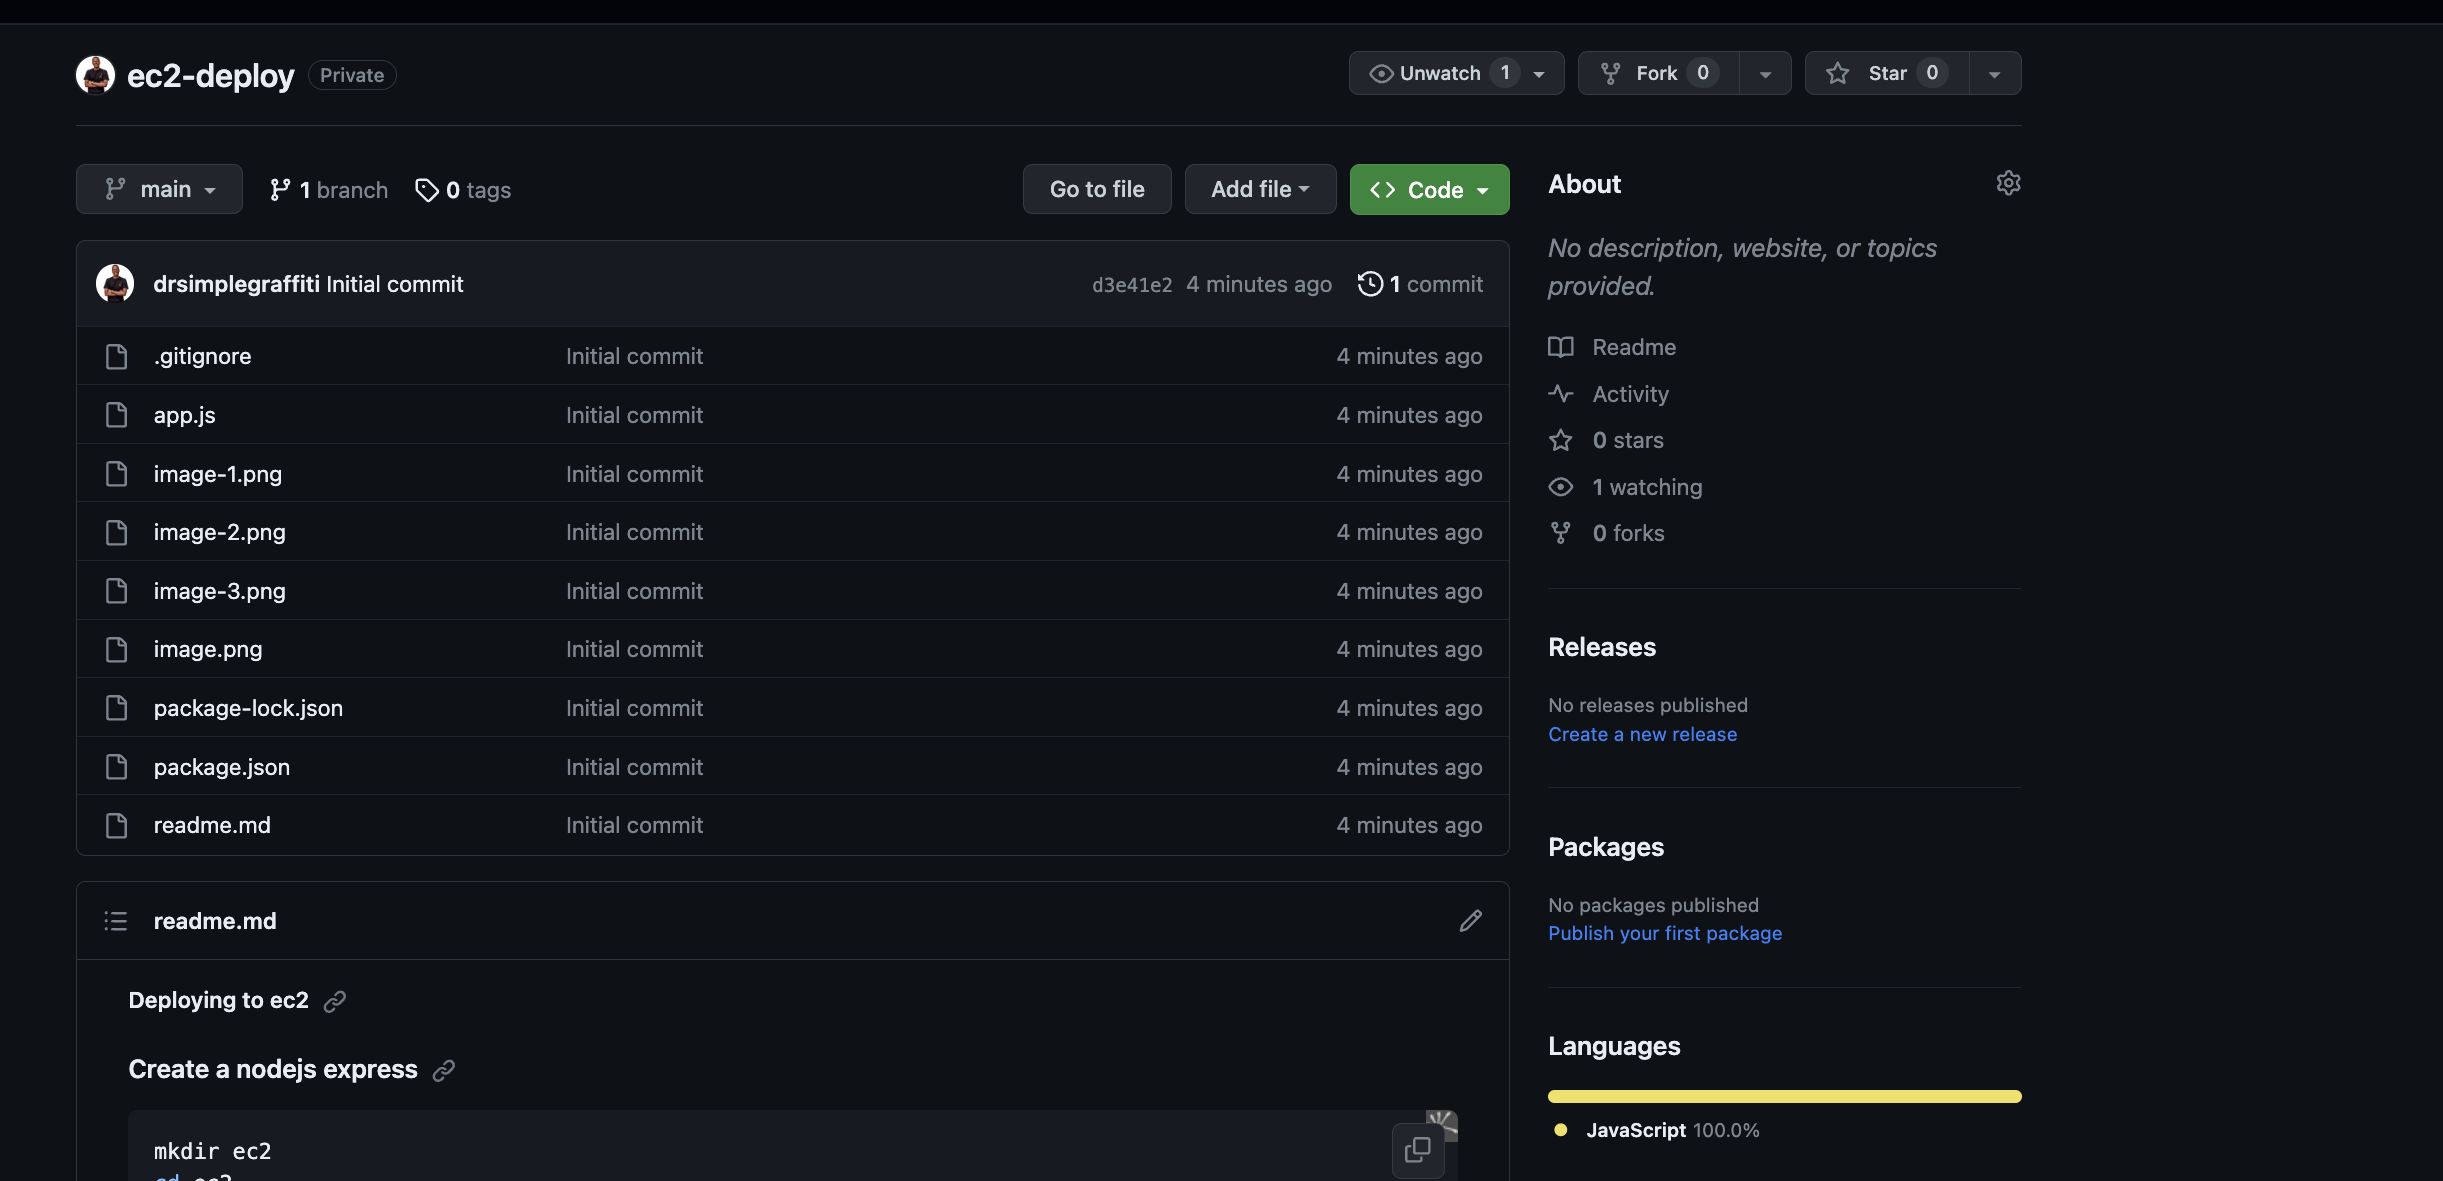Expand the star lists dropdown arrow
The height and width of the screenshot is (1181, 2443).
[1995, 74]
